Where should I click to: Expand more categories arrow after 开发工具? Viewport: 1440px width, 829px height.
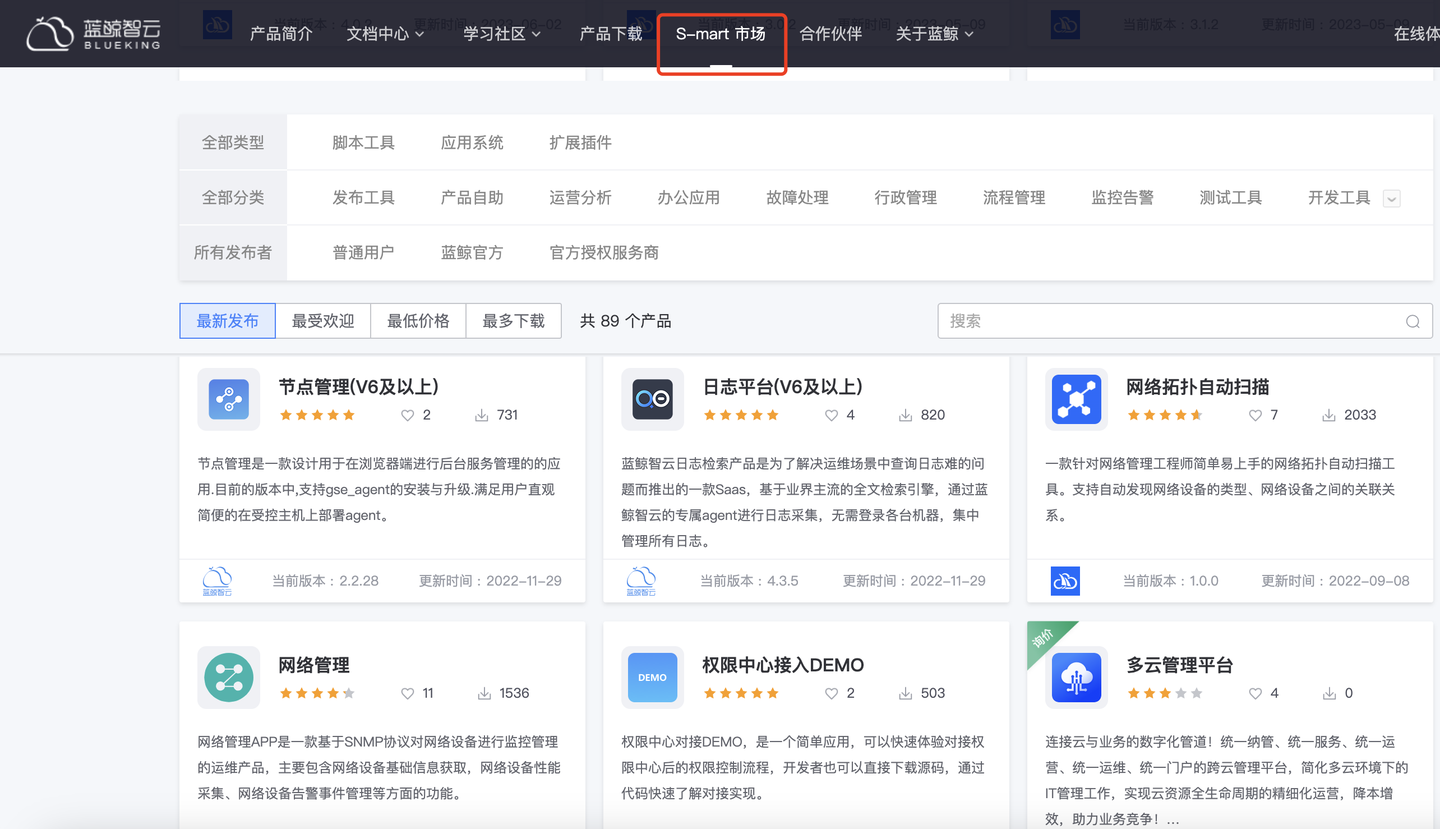pos(1391,198)
